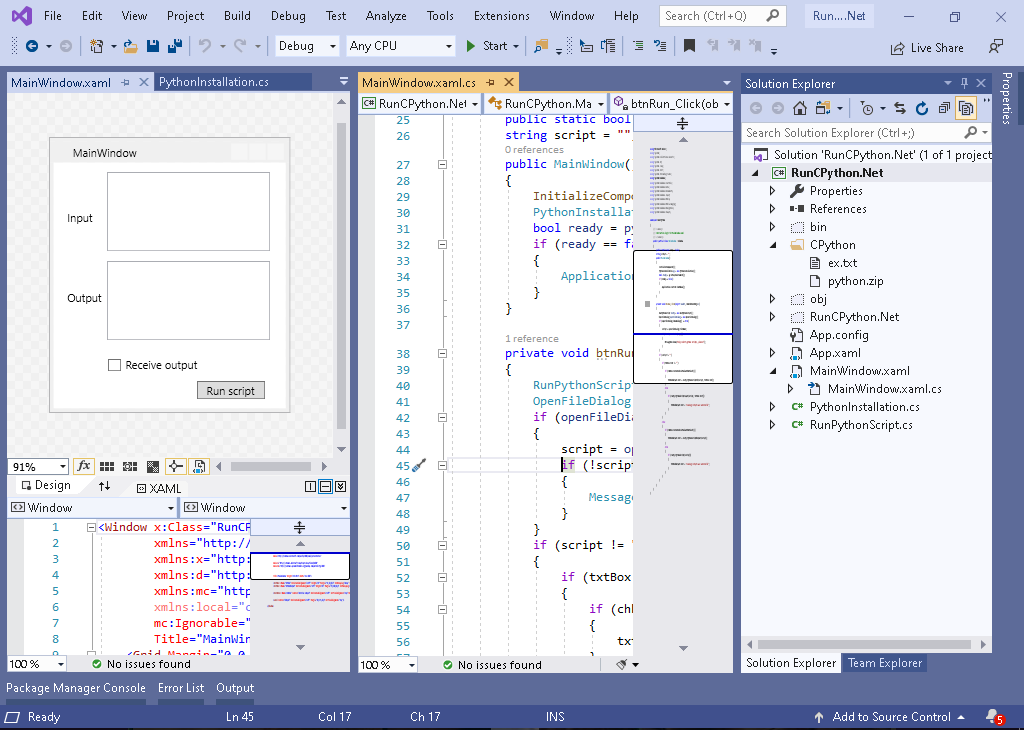Click the Swap Panes arrows icon

tap(104, 486)
